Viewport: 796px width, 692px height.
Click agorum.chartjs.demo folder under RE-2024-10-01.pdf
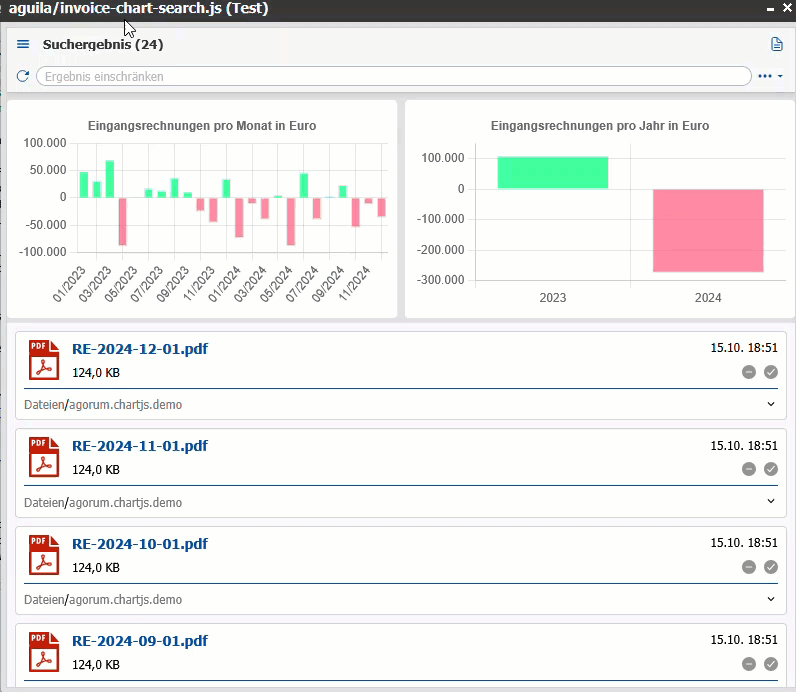coord(126,600)
